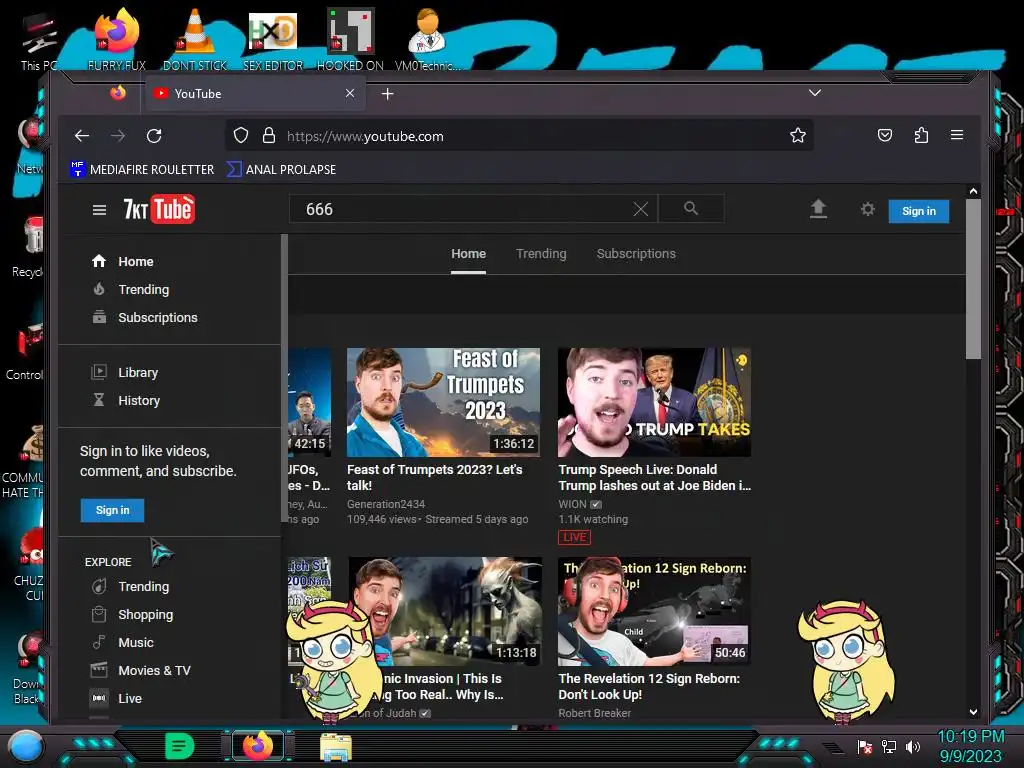
Task: Switch to the Home tab above the video grid
Action: pos(468,254)
